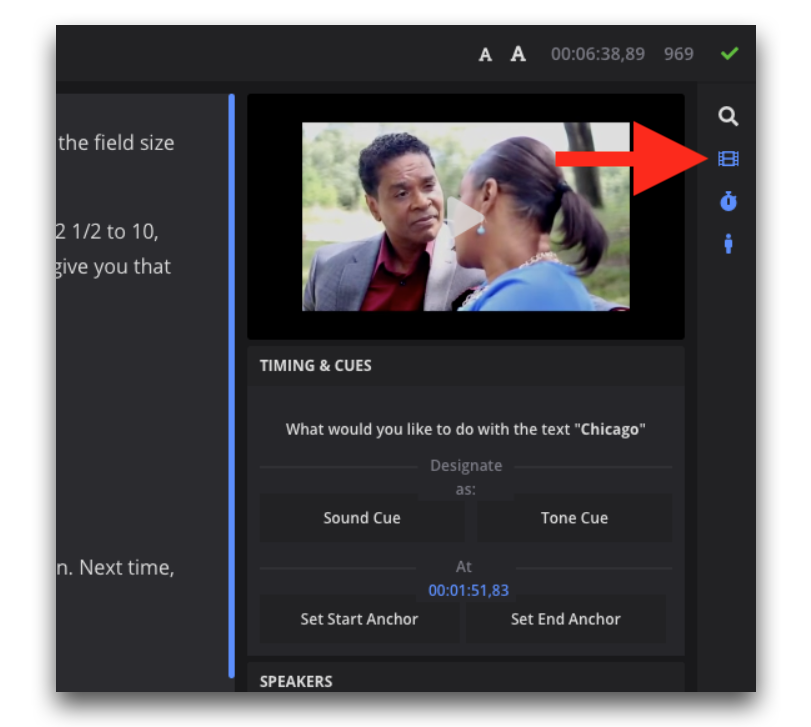Click the Set Start Anchor button
811x727 pixels.
[359, 619]
